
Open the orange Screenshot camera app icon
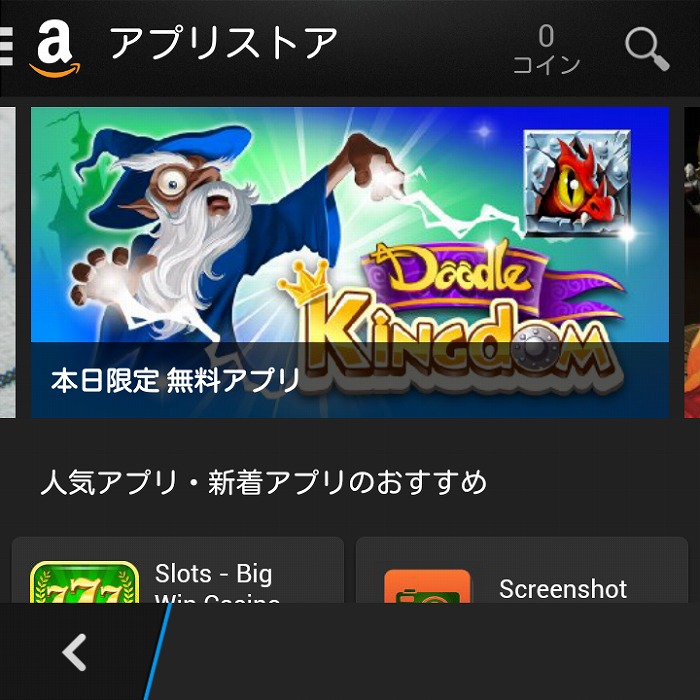(427, 586)
